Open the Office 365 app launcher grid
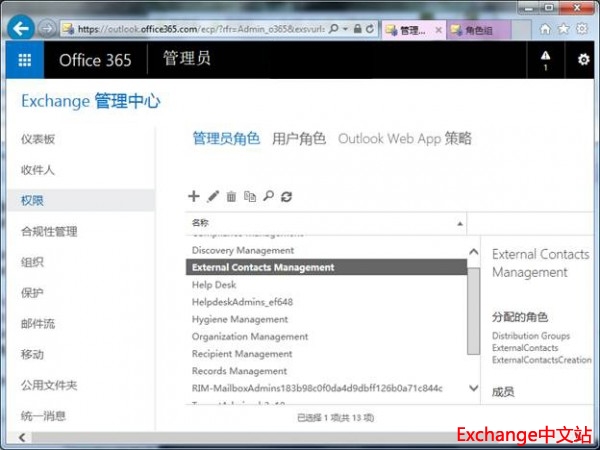The image size is (600, 450). (24, 60)
